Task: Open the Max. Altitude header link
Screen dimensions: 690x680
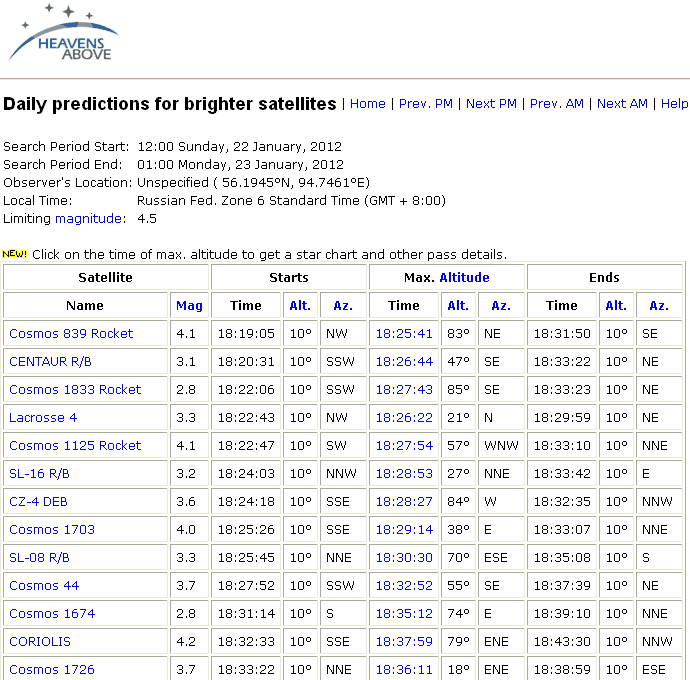Action: (x=464, y=278)
